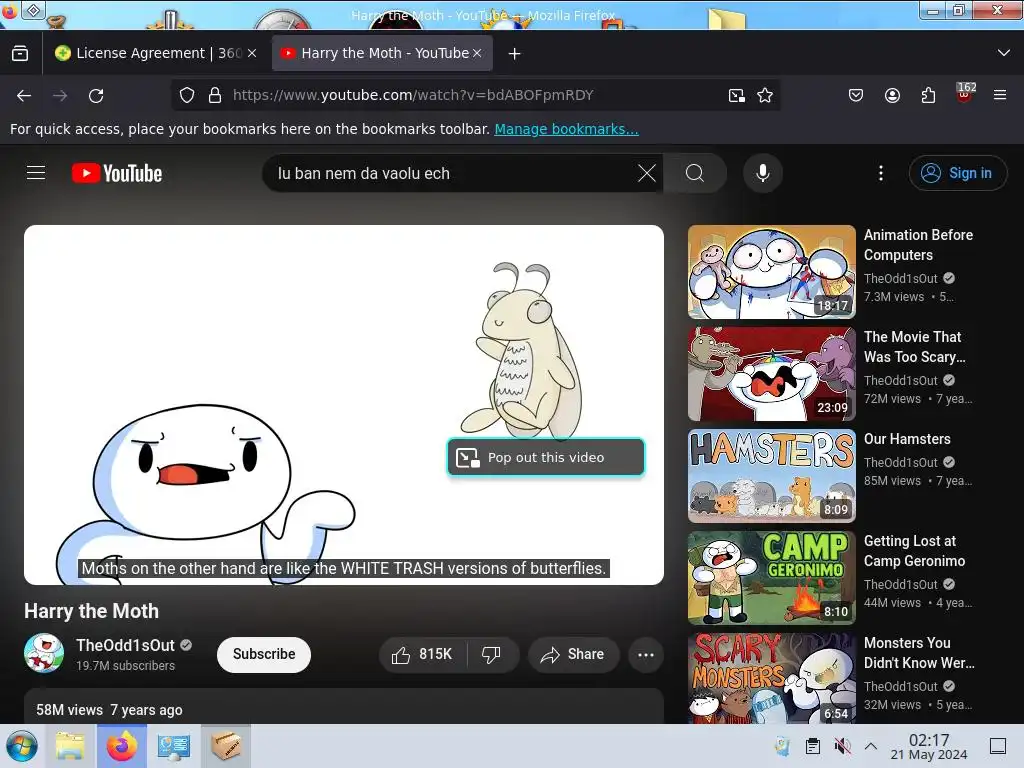Click Pop out this video button
Screen dimensions: 1024x768
pyautogui.click(x=546, y=458)
